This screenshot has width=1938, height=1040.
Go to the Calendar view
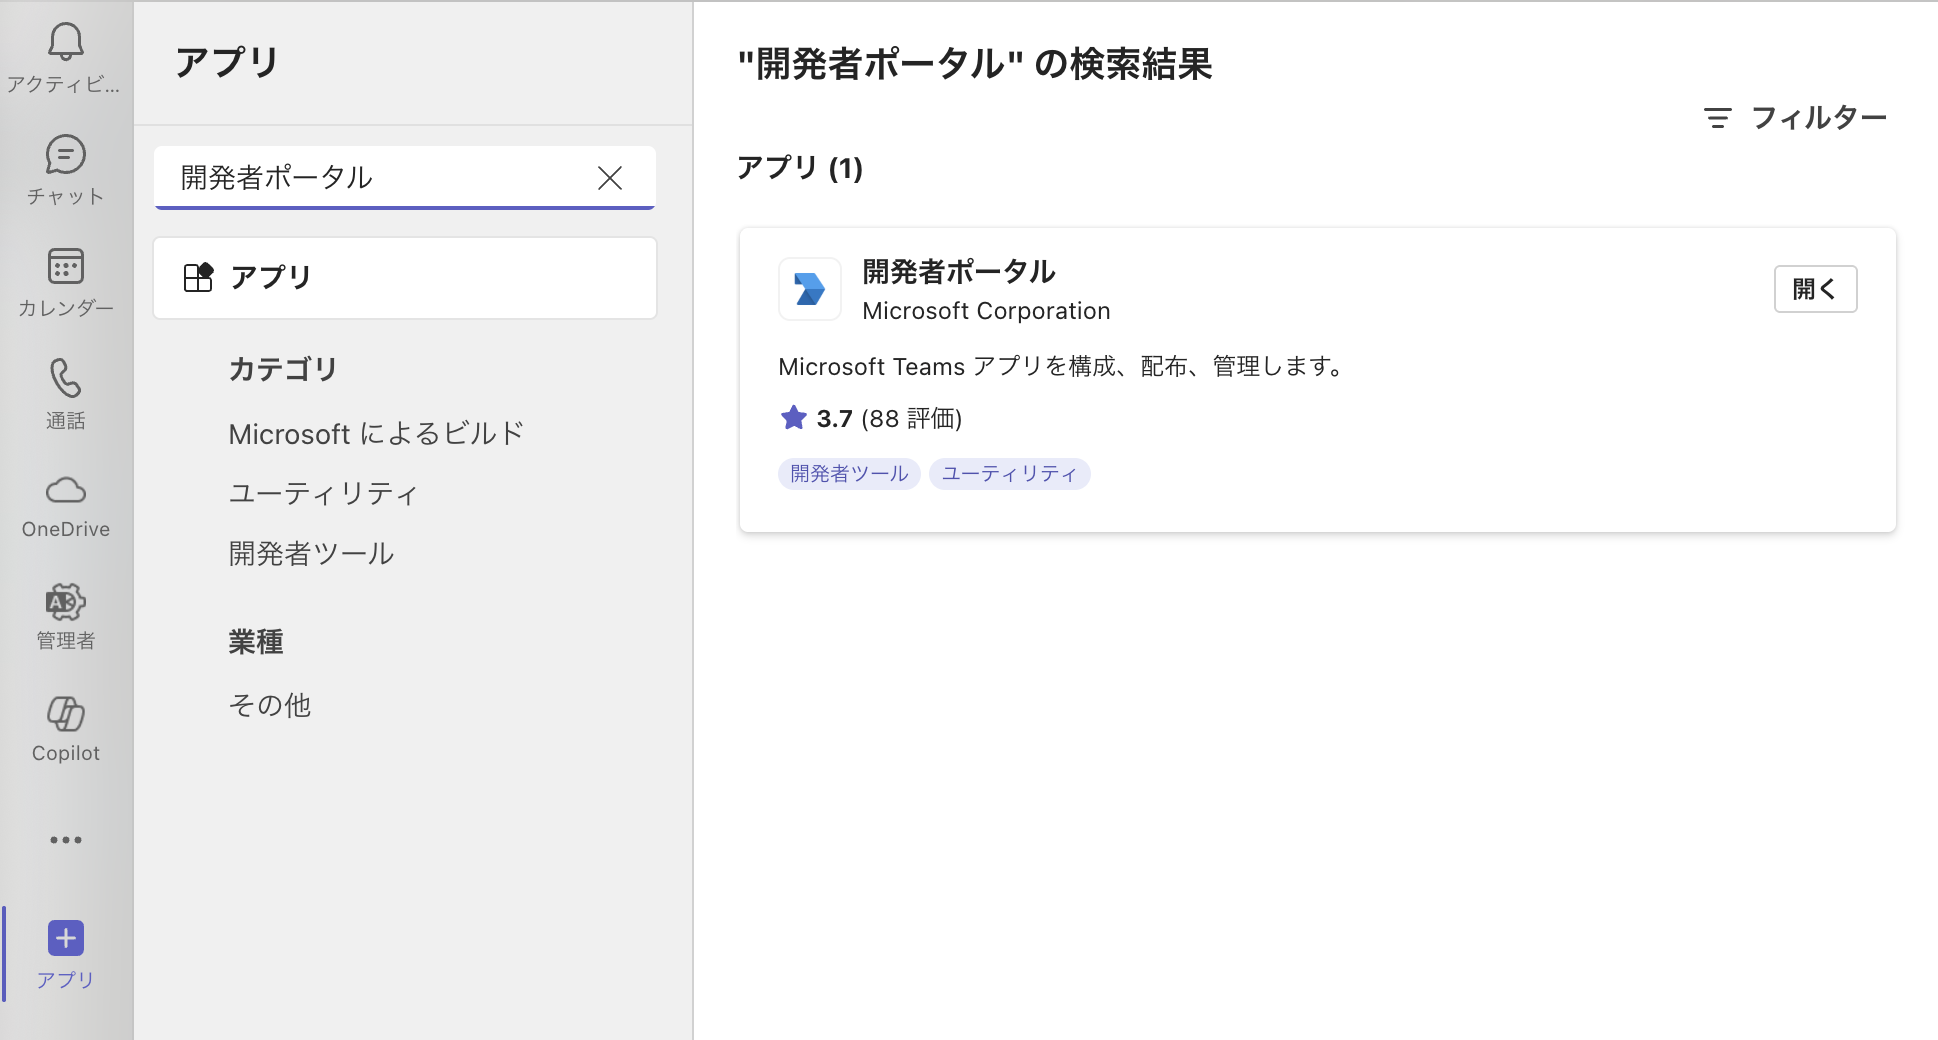(x=65, y=268)
